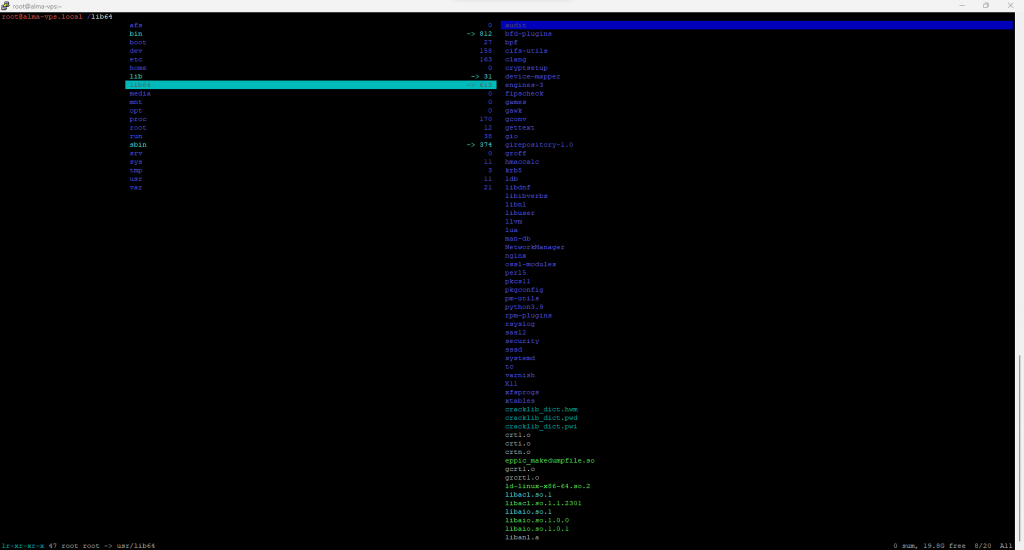1024x550 pixels.
Task: Select the cracklib_dict.pwd file
Action: click(541, 417)
